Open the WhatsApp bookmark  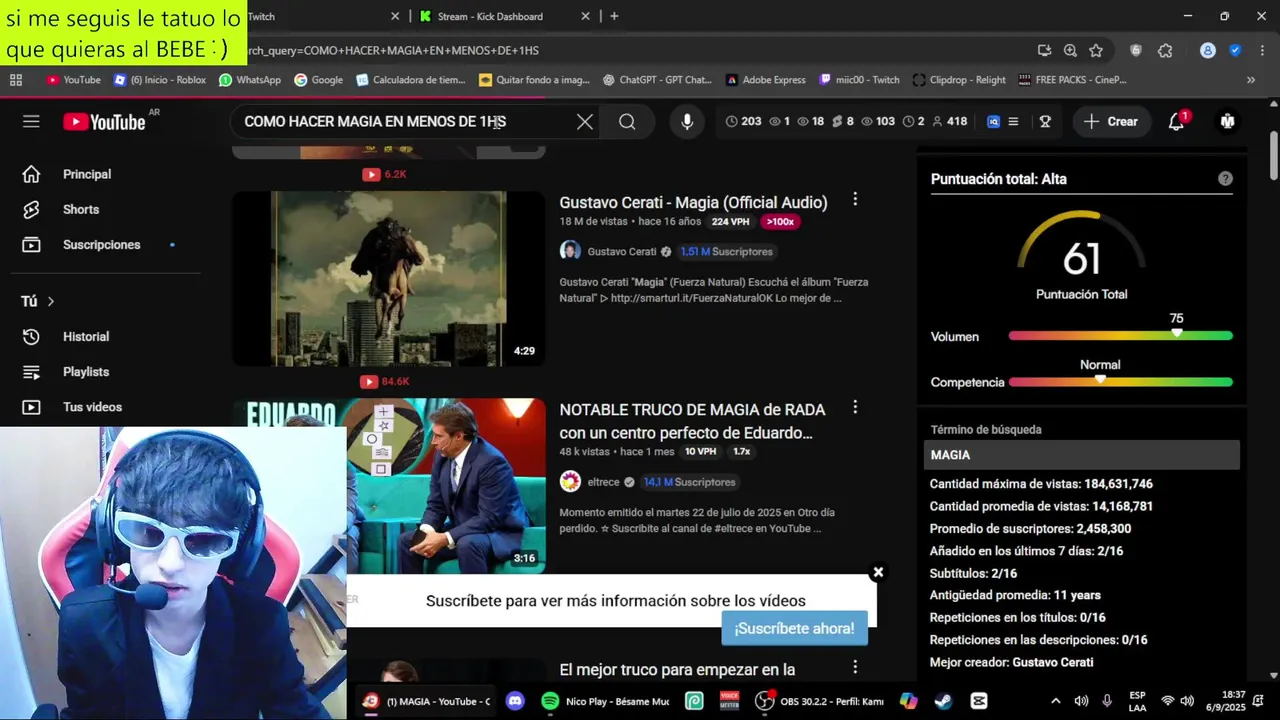click(250, 80)
